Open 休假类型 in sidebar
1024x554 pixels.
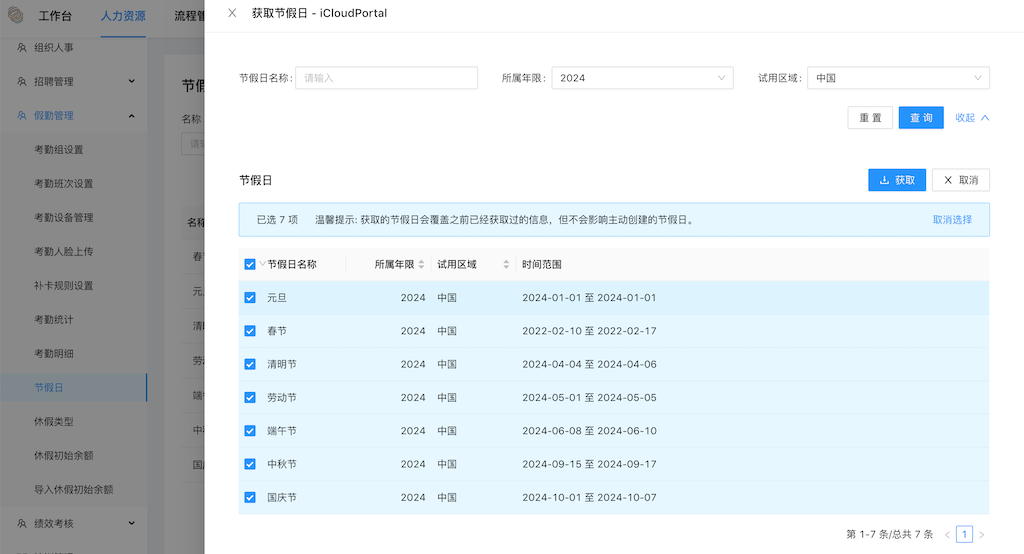click(54, 421)
